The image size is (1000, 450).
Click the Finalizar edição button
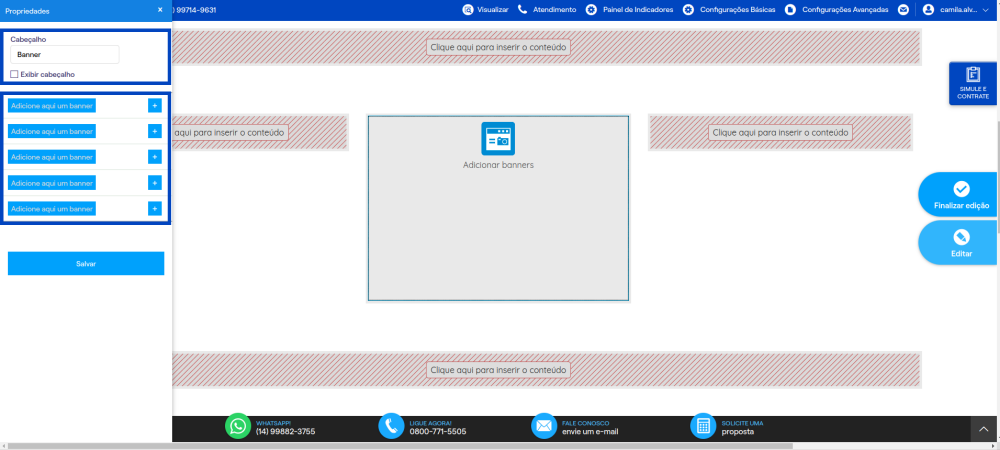click(959, 194)
